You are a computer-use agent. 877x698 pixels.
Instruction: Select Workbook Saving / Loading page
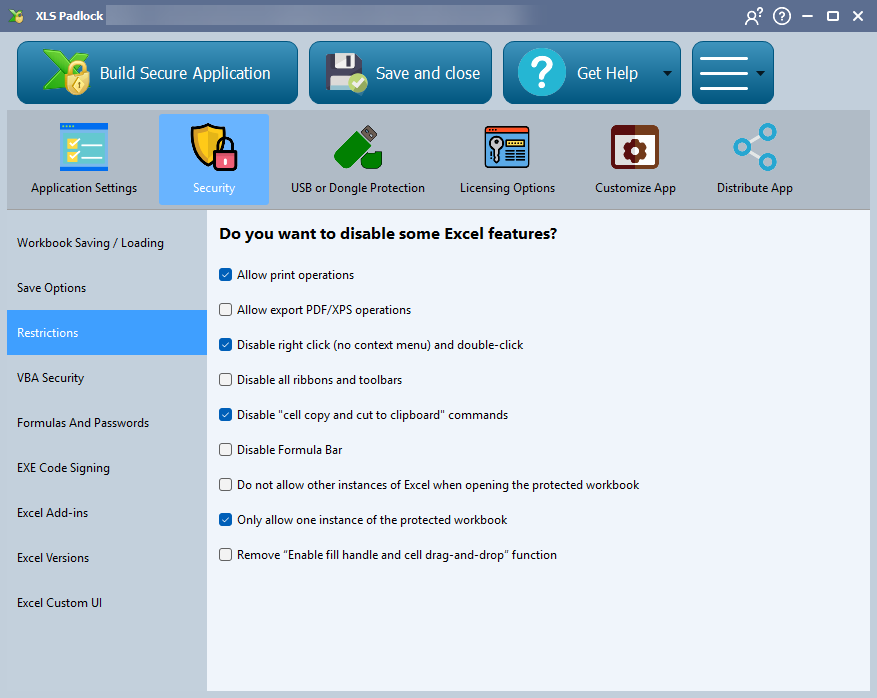[90, 243]
